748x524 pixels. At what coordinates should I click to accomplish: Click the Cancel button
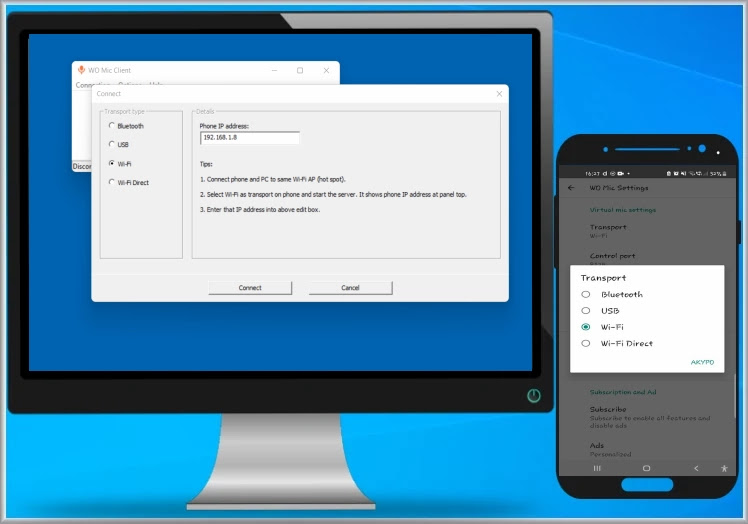click(350, 288)
